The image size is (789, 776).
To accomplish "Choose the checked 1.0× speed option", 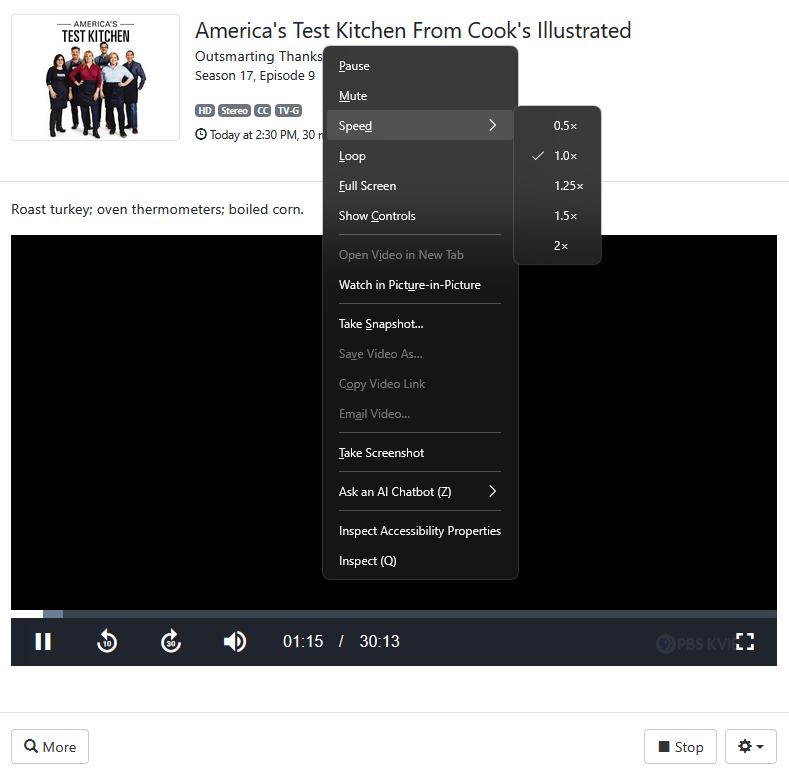I will pyautogui.click(x=565, y=156).
